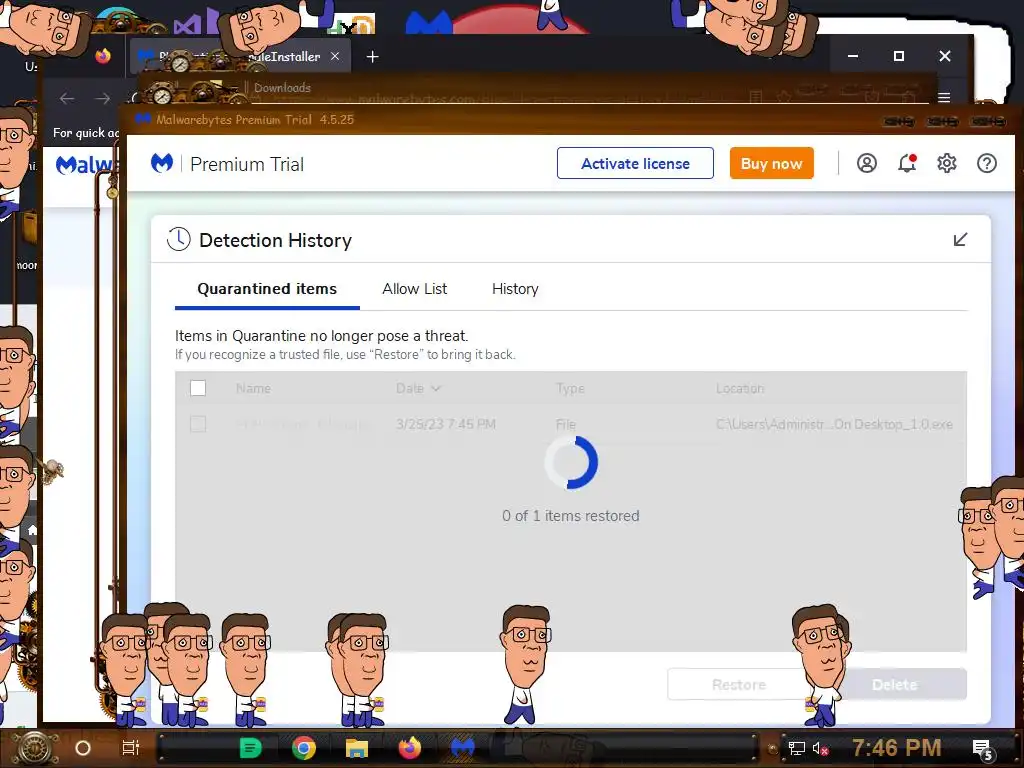This screenshot has height=768, width=1024.
Task: Tick the checkbox of the 3/28/23 quarantined item
Action: click(198, 424)
